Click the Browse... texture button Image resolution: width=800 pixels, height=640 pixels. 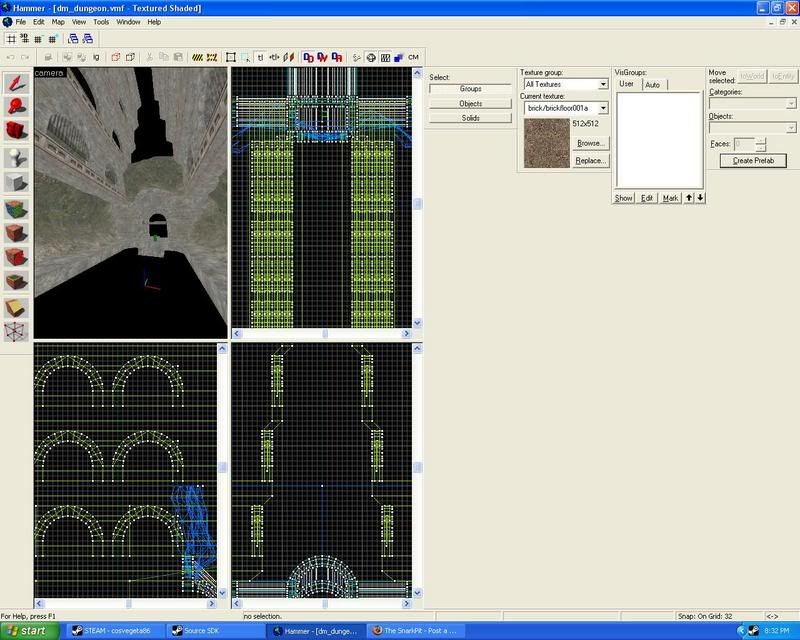[x=590, y=143]
